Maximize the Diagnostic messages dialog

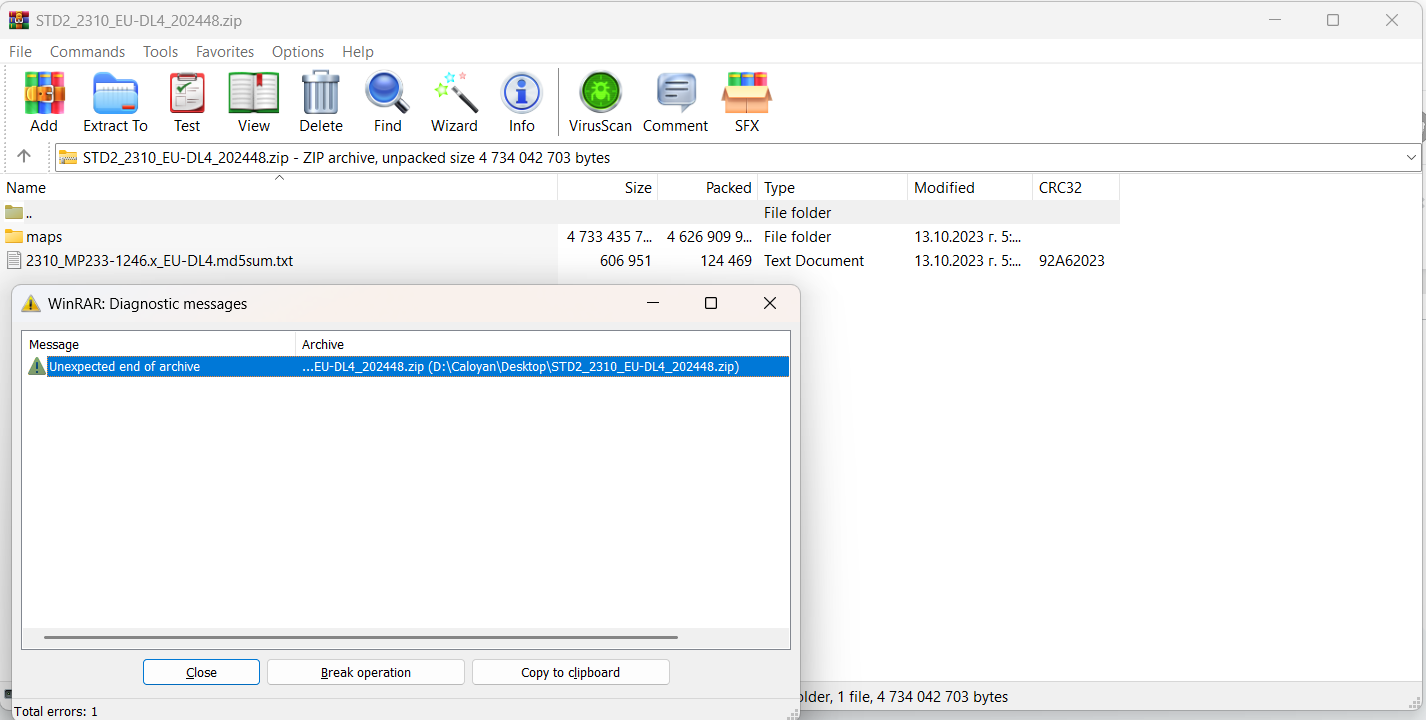711,303
